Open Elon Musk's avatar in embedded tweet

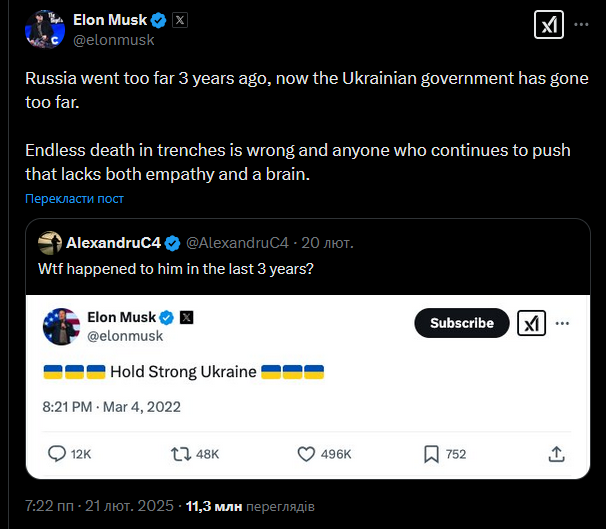pyautogui.click(x=62, y=327)
